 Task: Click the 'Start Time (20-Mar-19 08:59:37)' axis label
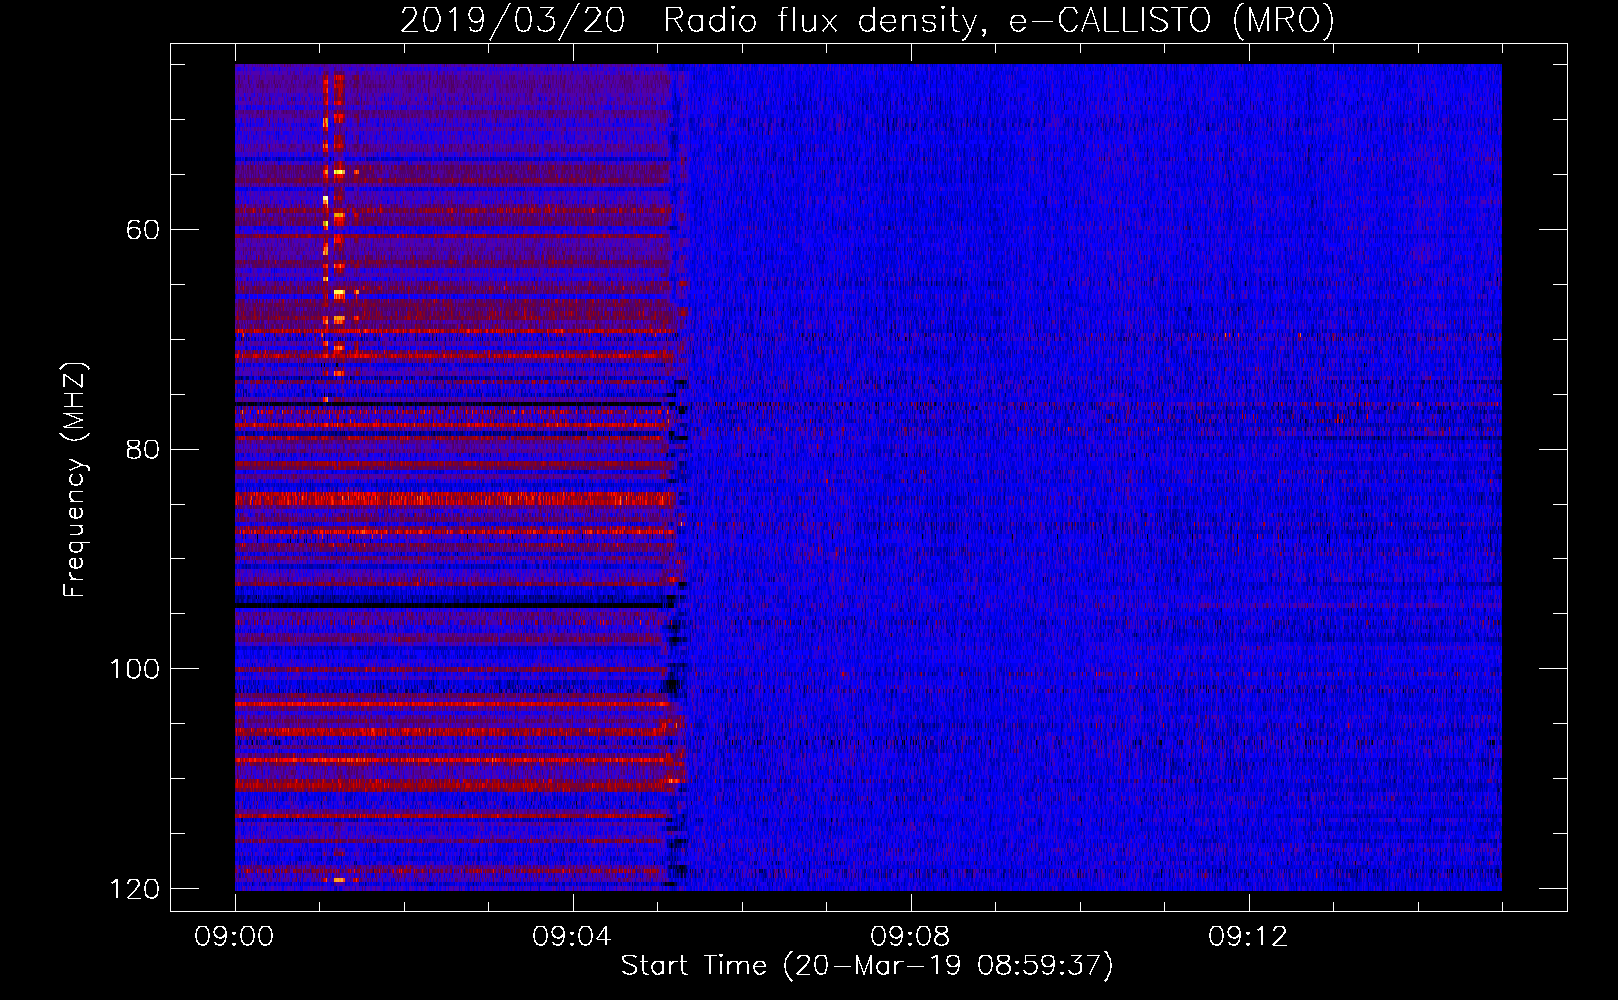[x=867, y=966]
